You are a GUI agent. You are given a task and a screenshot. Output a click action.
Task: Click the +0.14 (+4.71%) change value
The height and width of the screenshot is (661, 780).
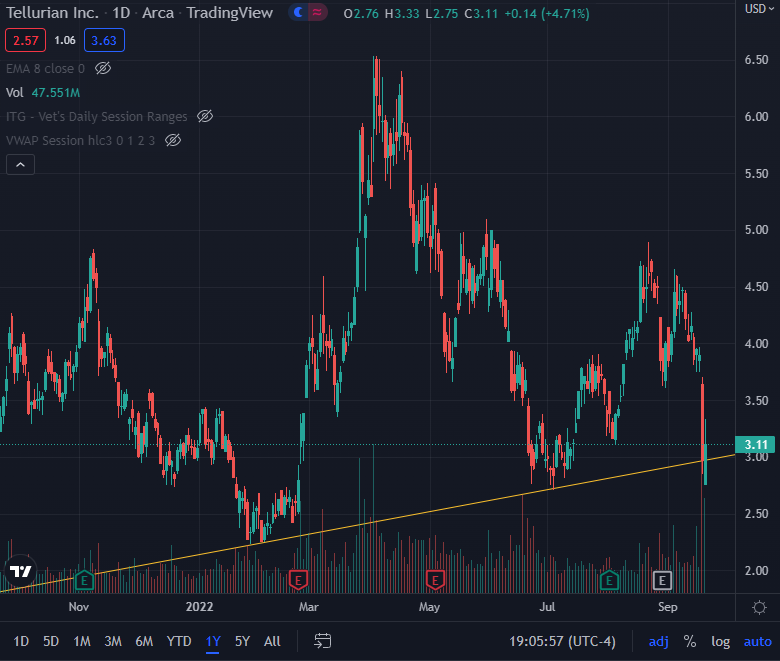(547, 13)
